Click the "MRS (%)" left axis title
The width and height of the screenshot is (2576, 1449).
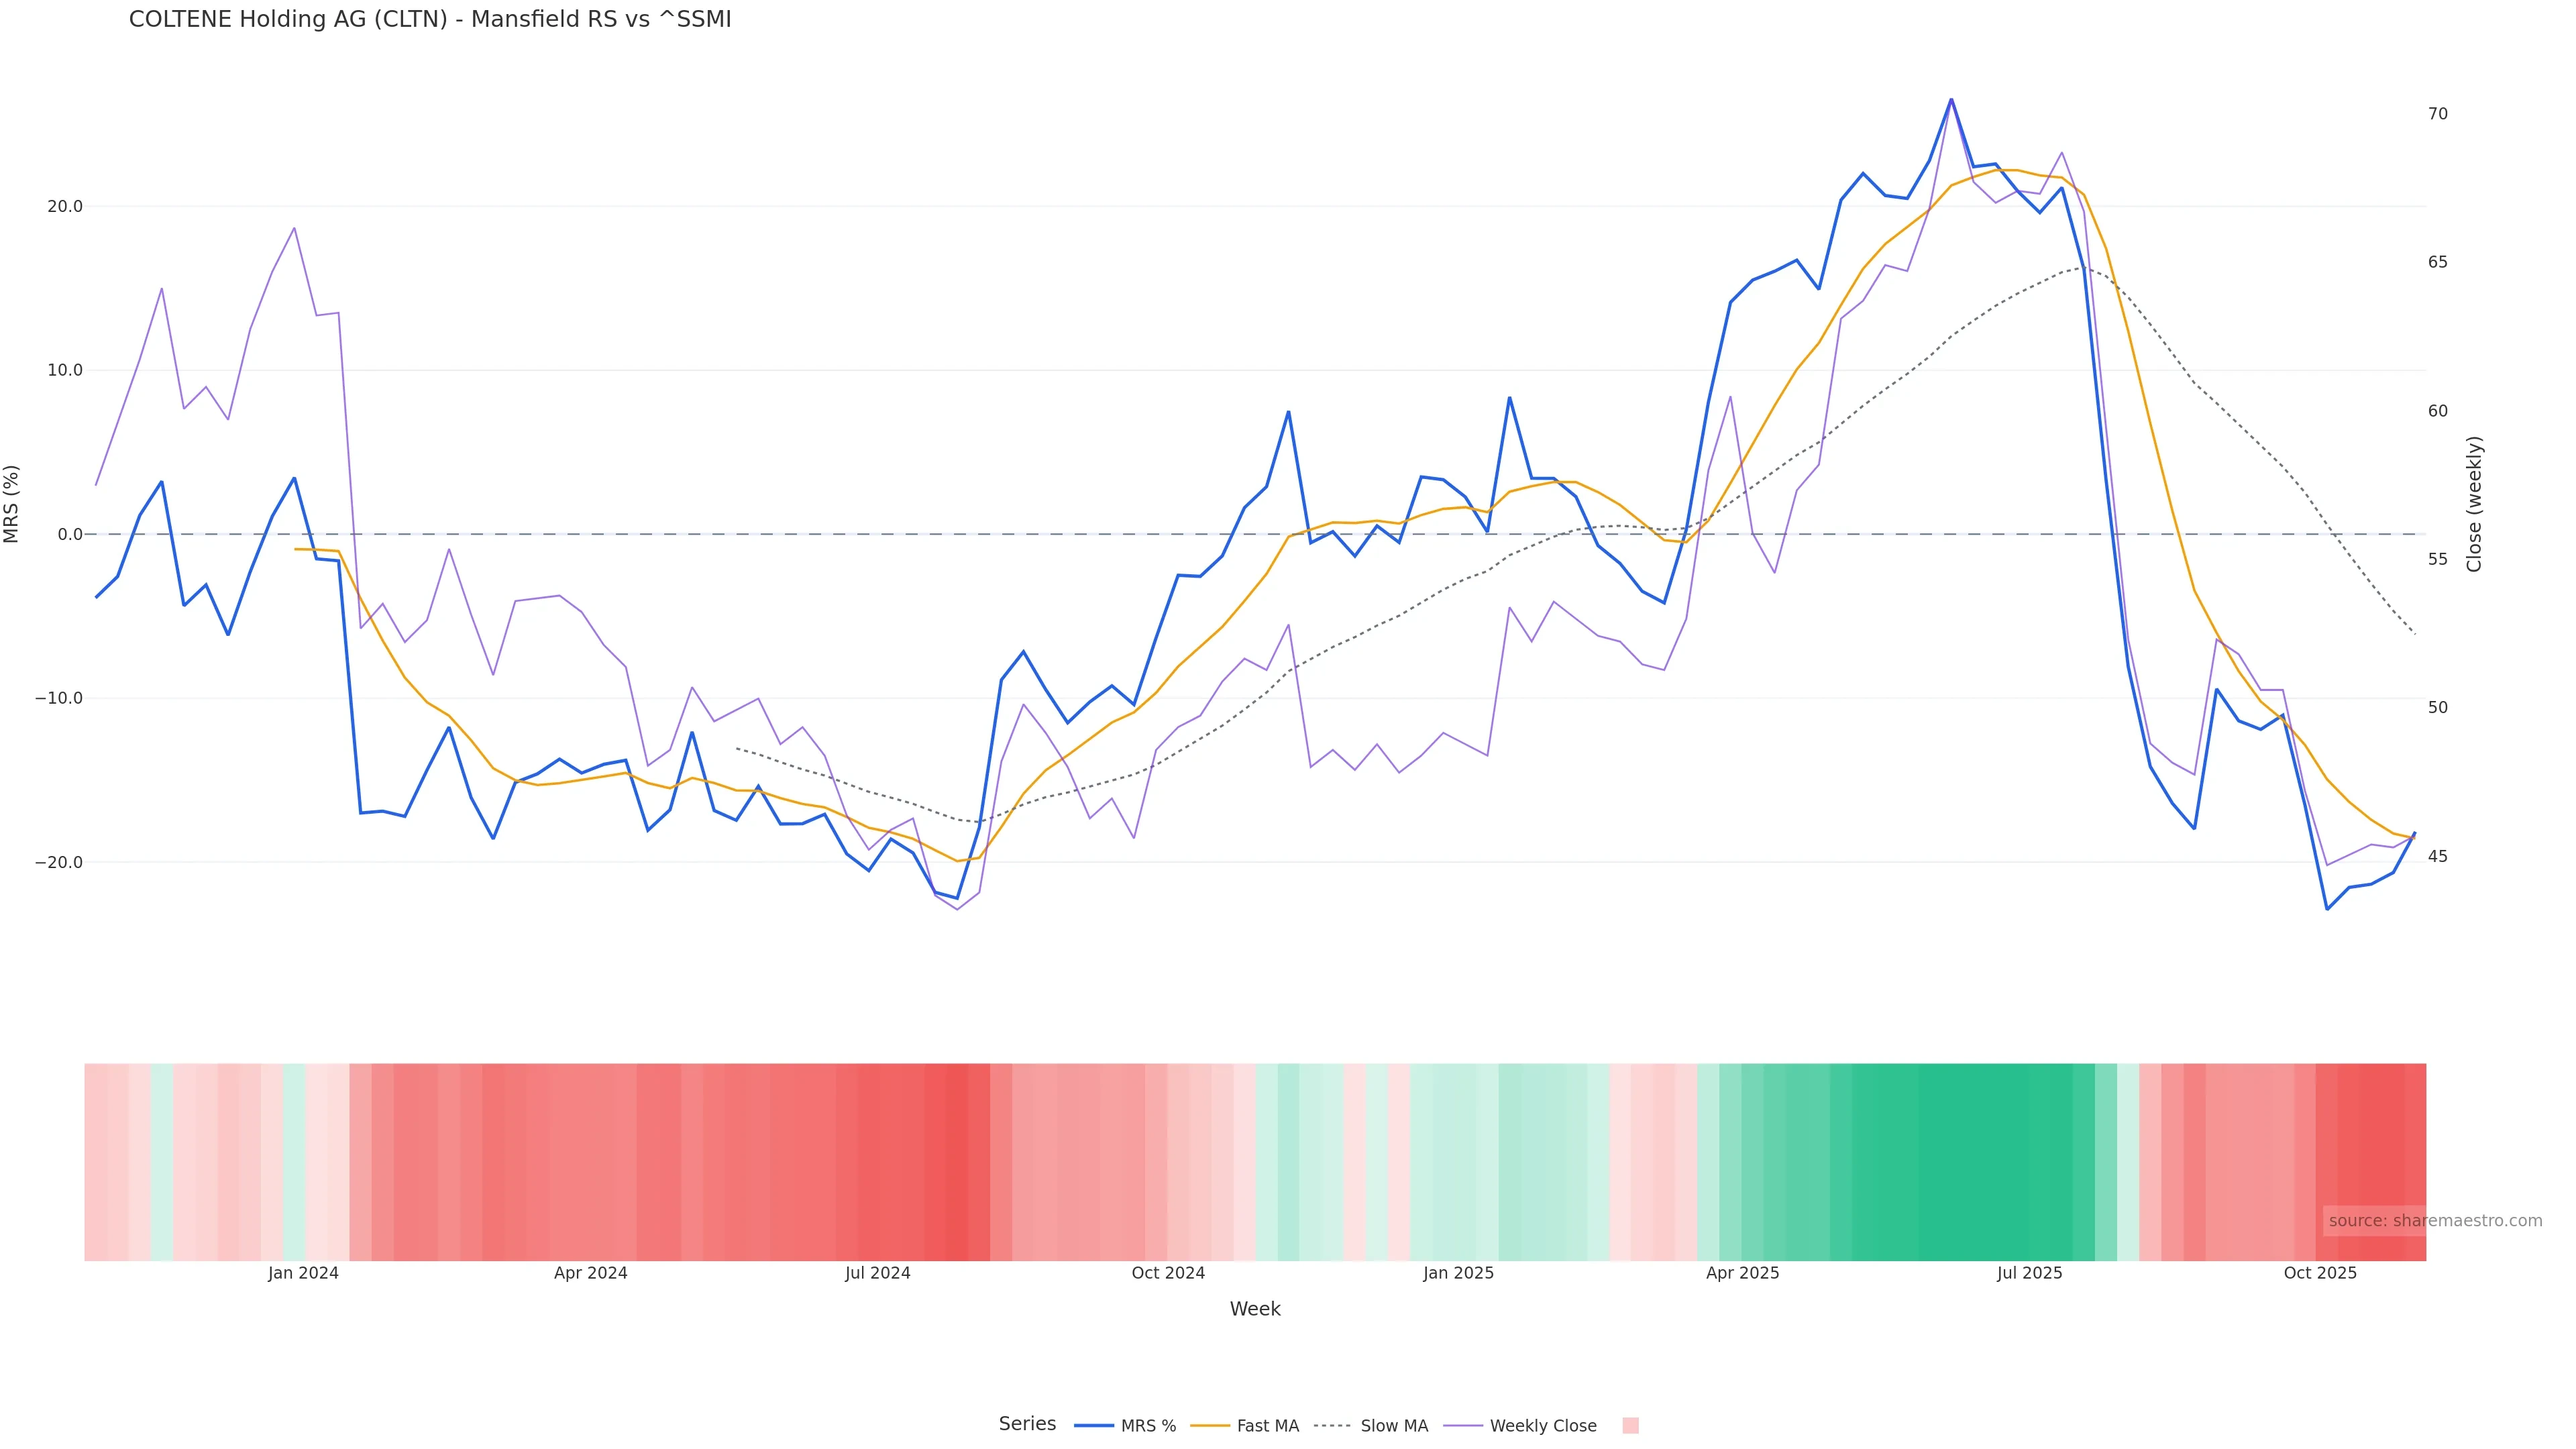[x=12, y=504]
